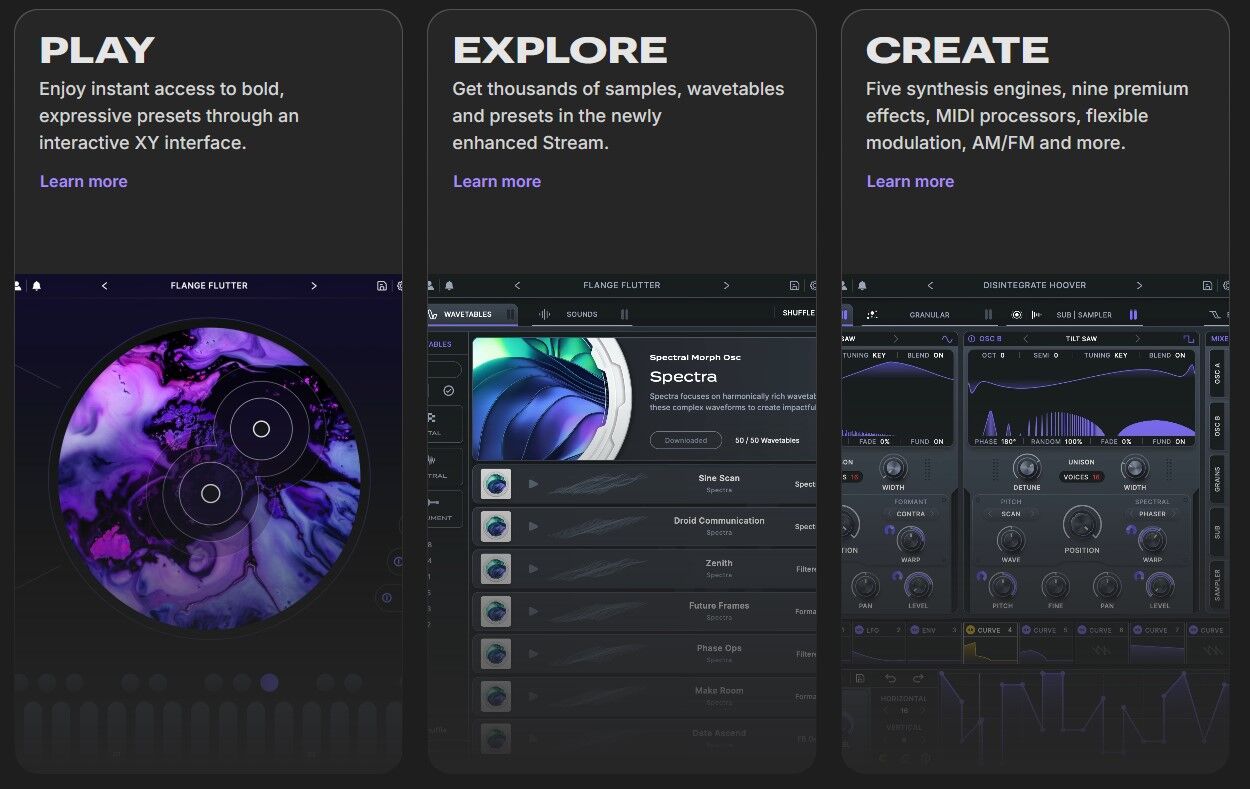
Task: Click the POSITION knob in OSC B
Action: pos(1081,525)
